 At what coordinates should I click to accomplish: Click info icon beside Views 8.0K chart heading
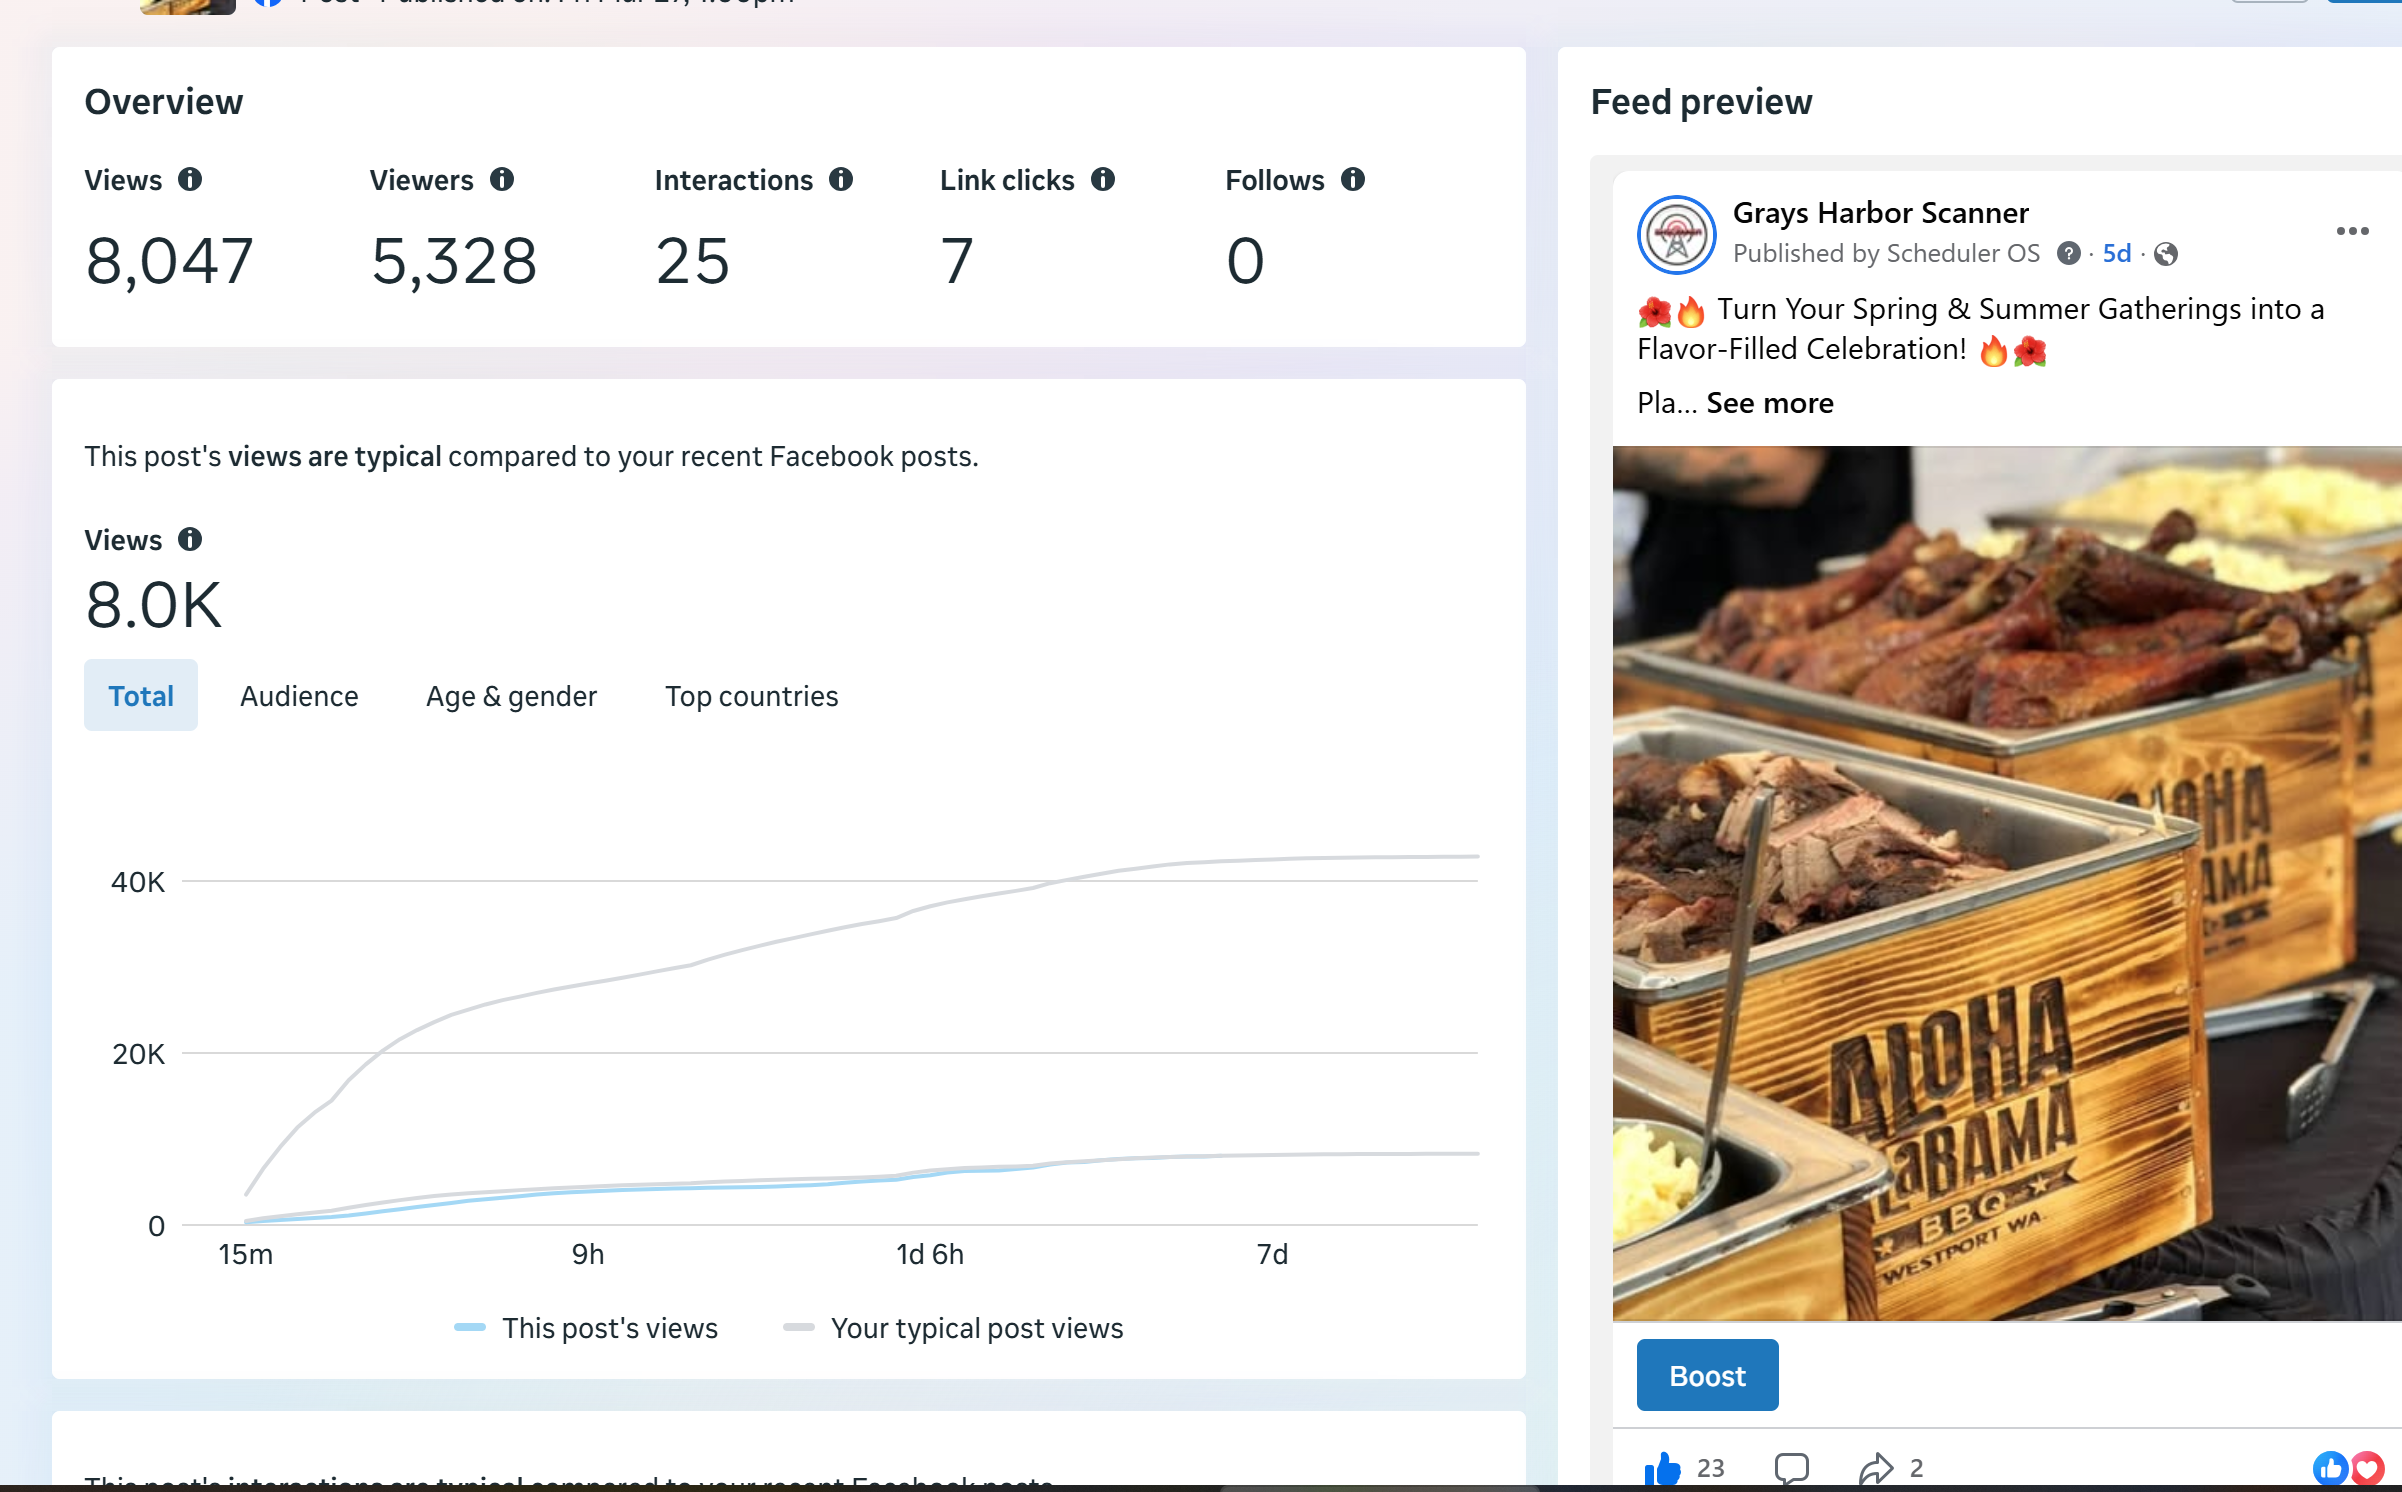coord(190,540)
